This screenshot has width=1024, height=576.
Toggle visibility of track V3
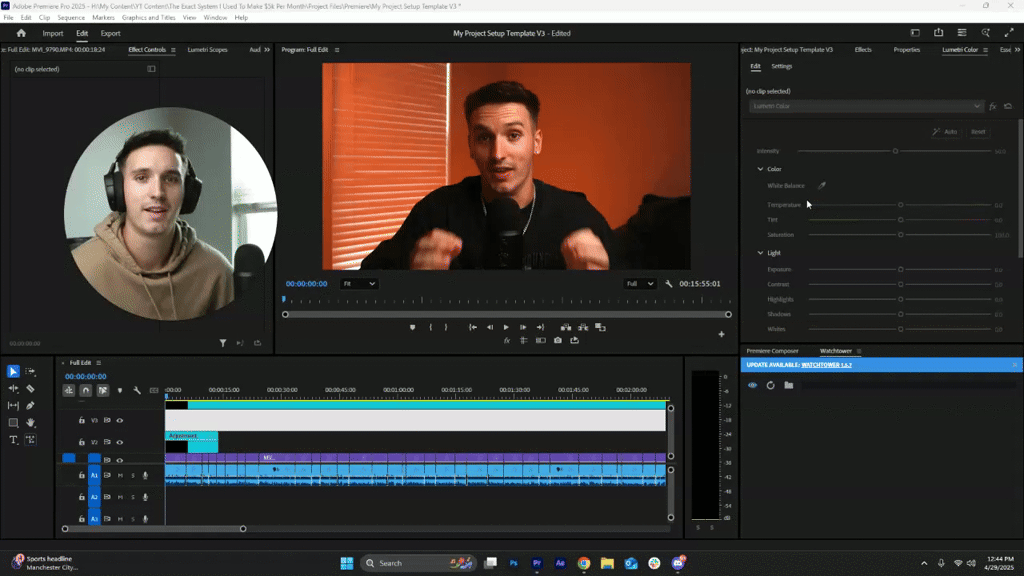pos(119,421)
